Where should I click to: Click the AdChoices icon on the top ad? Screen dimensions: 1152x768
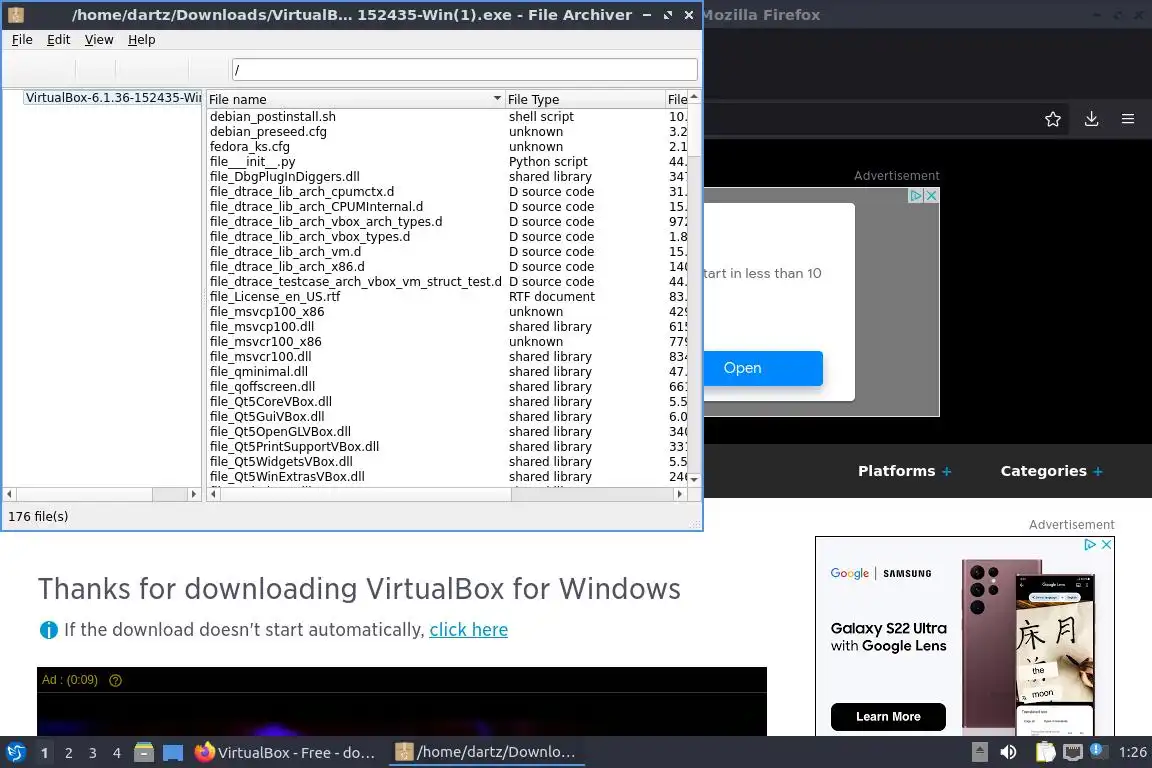916,195
